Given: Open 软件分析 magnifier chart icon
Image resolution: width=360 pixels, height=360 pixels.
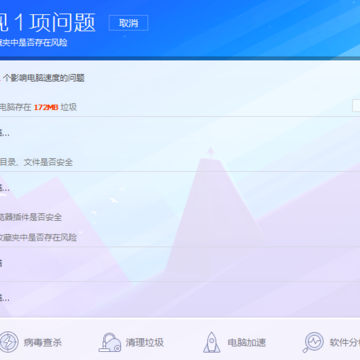Looking at the screenshot, I should tap(313, 342).
